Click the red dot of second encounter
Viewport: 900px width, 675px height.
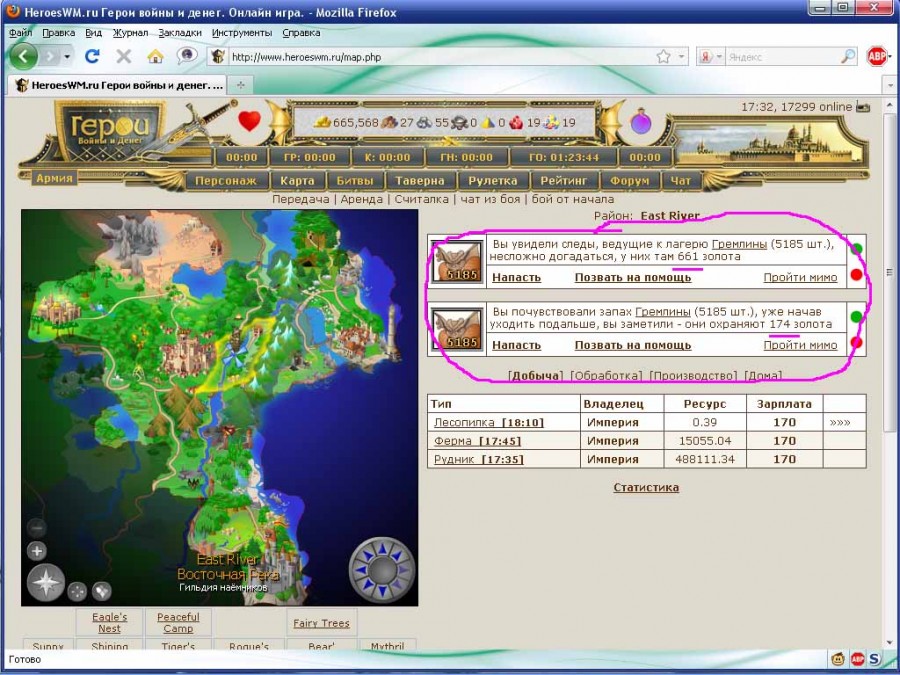856,342
